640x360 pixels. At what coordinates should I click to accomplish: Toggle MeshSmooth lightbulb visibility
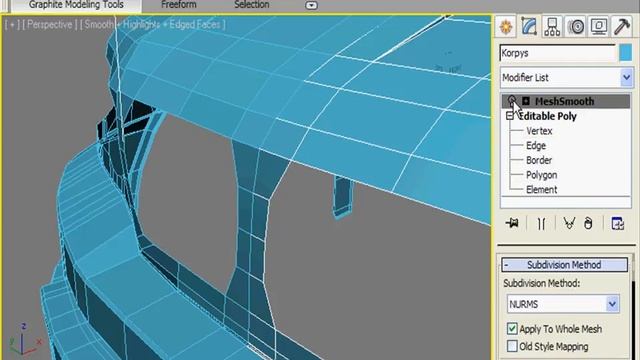[x=512, y=100]
